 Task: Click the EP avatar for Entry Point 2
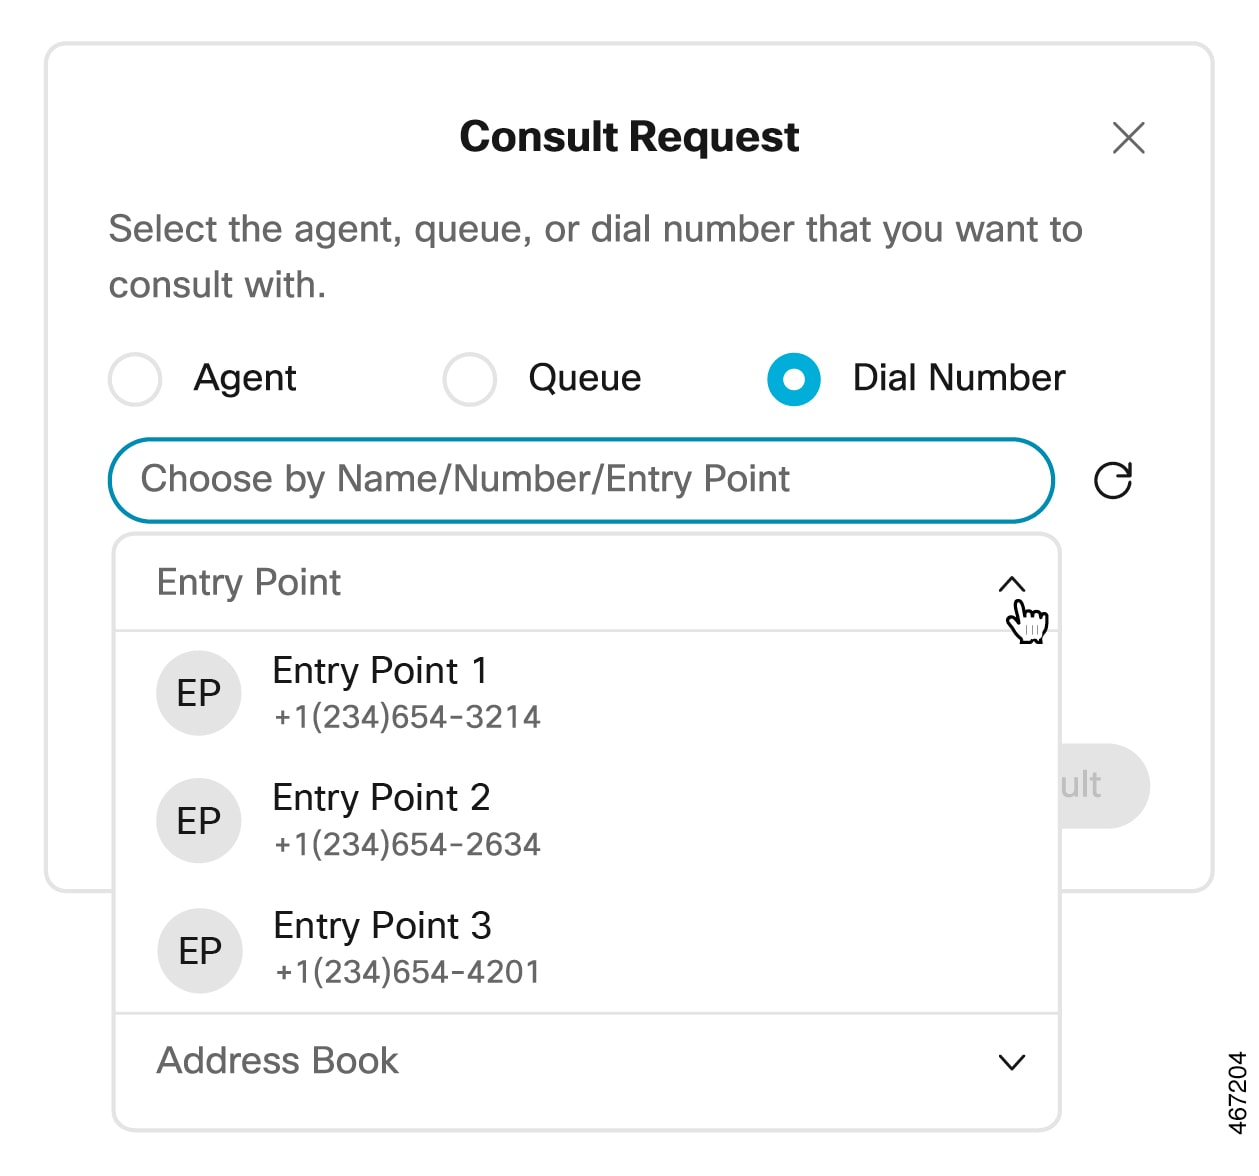[x=199, y=821]
